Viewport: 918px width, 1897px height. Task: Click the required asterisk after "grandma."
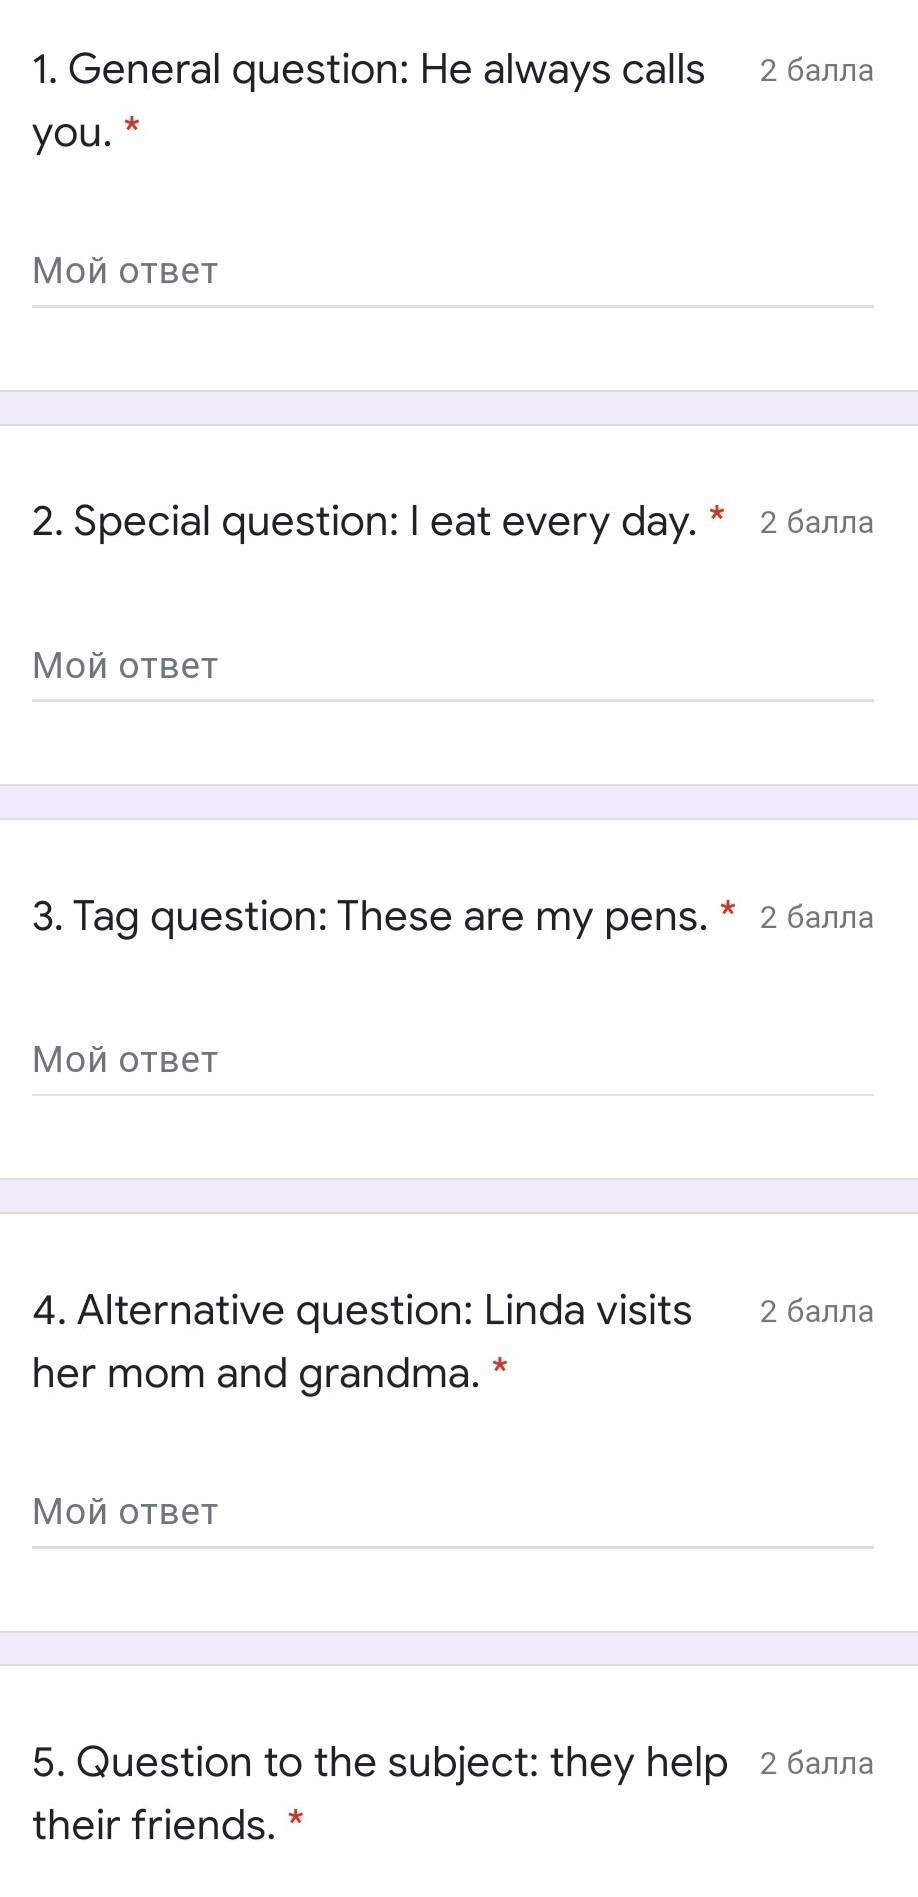(x=500, y=1368)
